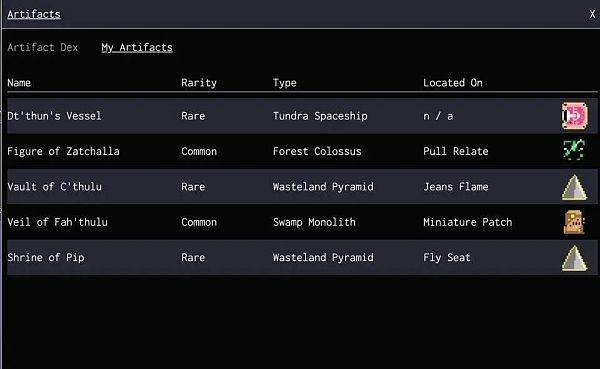Select the Vault of C'thulu row name
The height and width of the screenshot is (369, 600).
coord(54,187)
